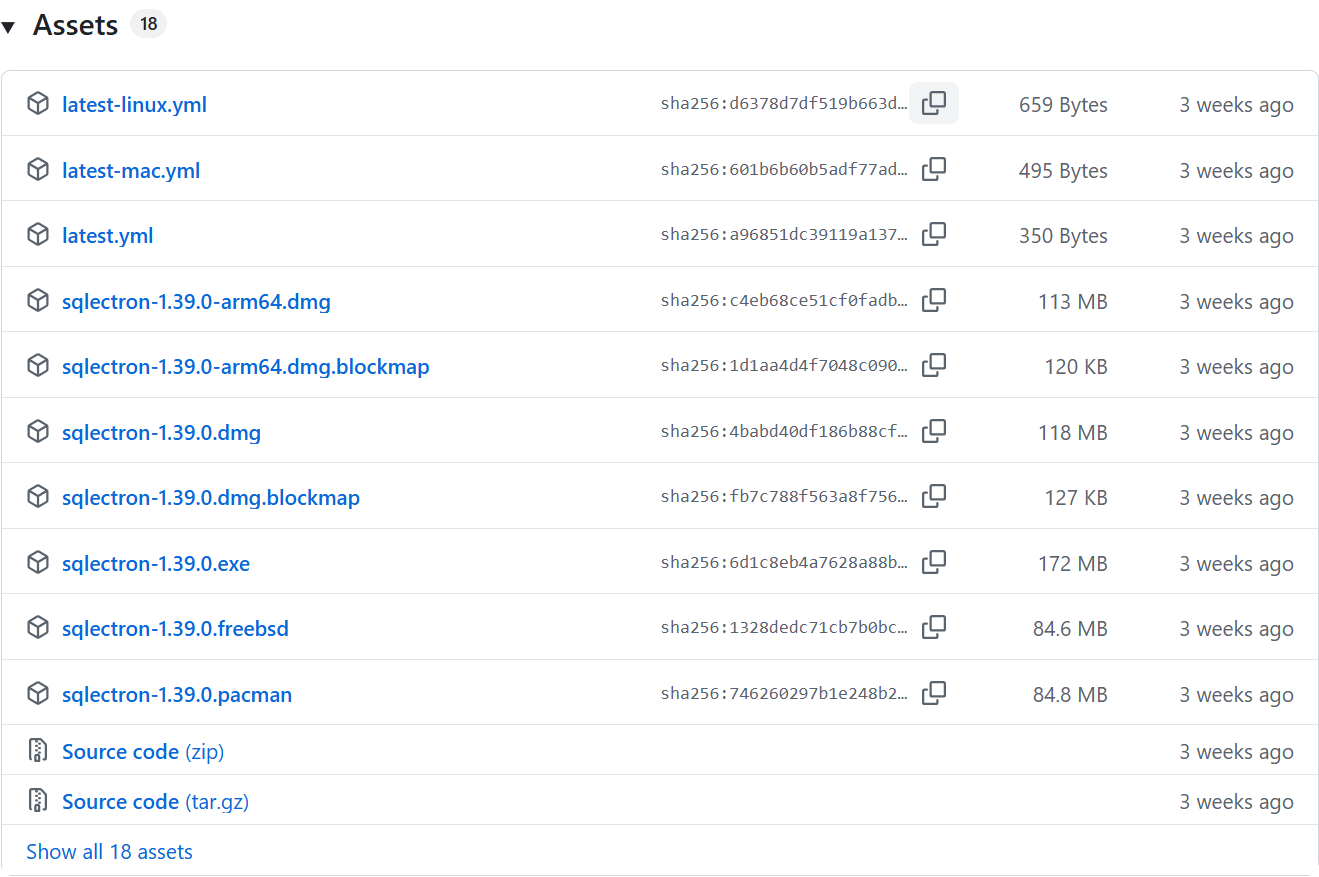Click package icon beside sqlectron-1.39.0.exe
The height and width of the screenshot is (877, 1319).
point(38,562)
